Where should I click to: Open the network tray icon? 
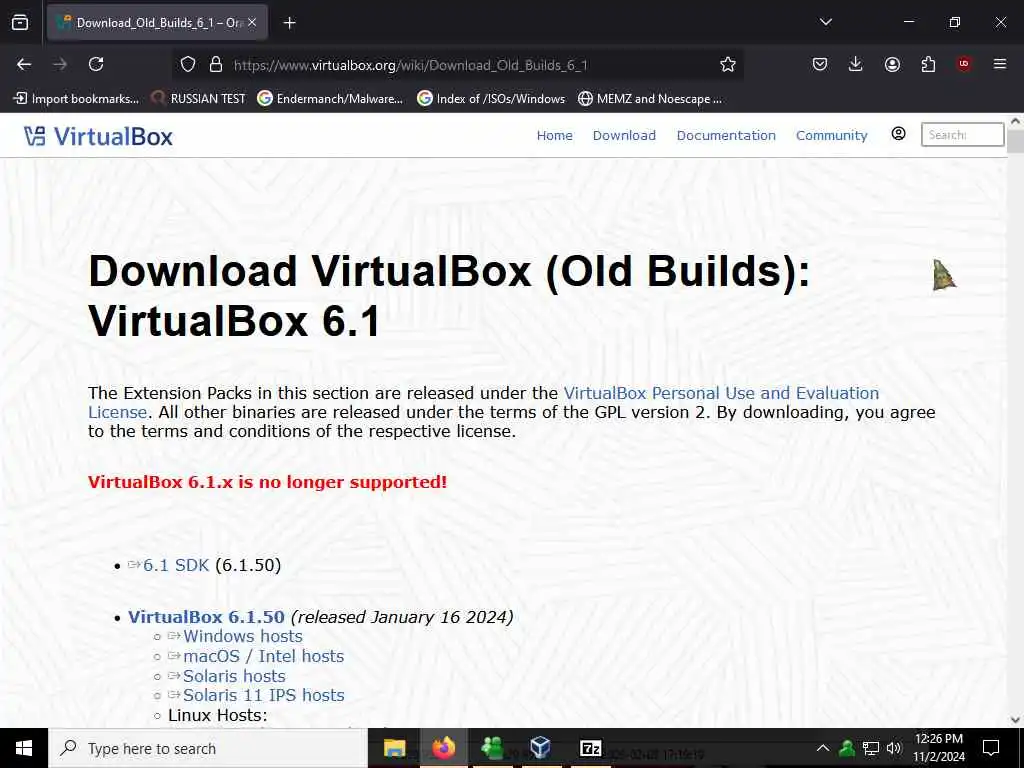pyautogui.click(x=871, y=748)
